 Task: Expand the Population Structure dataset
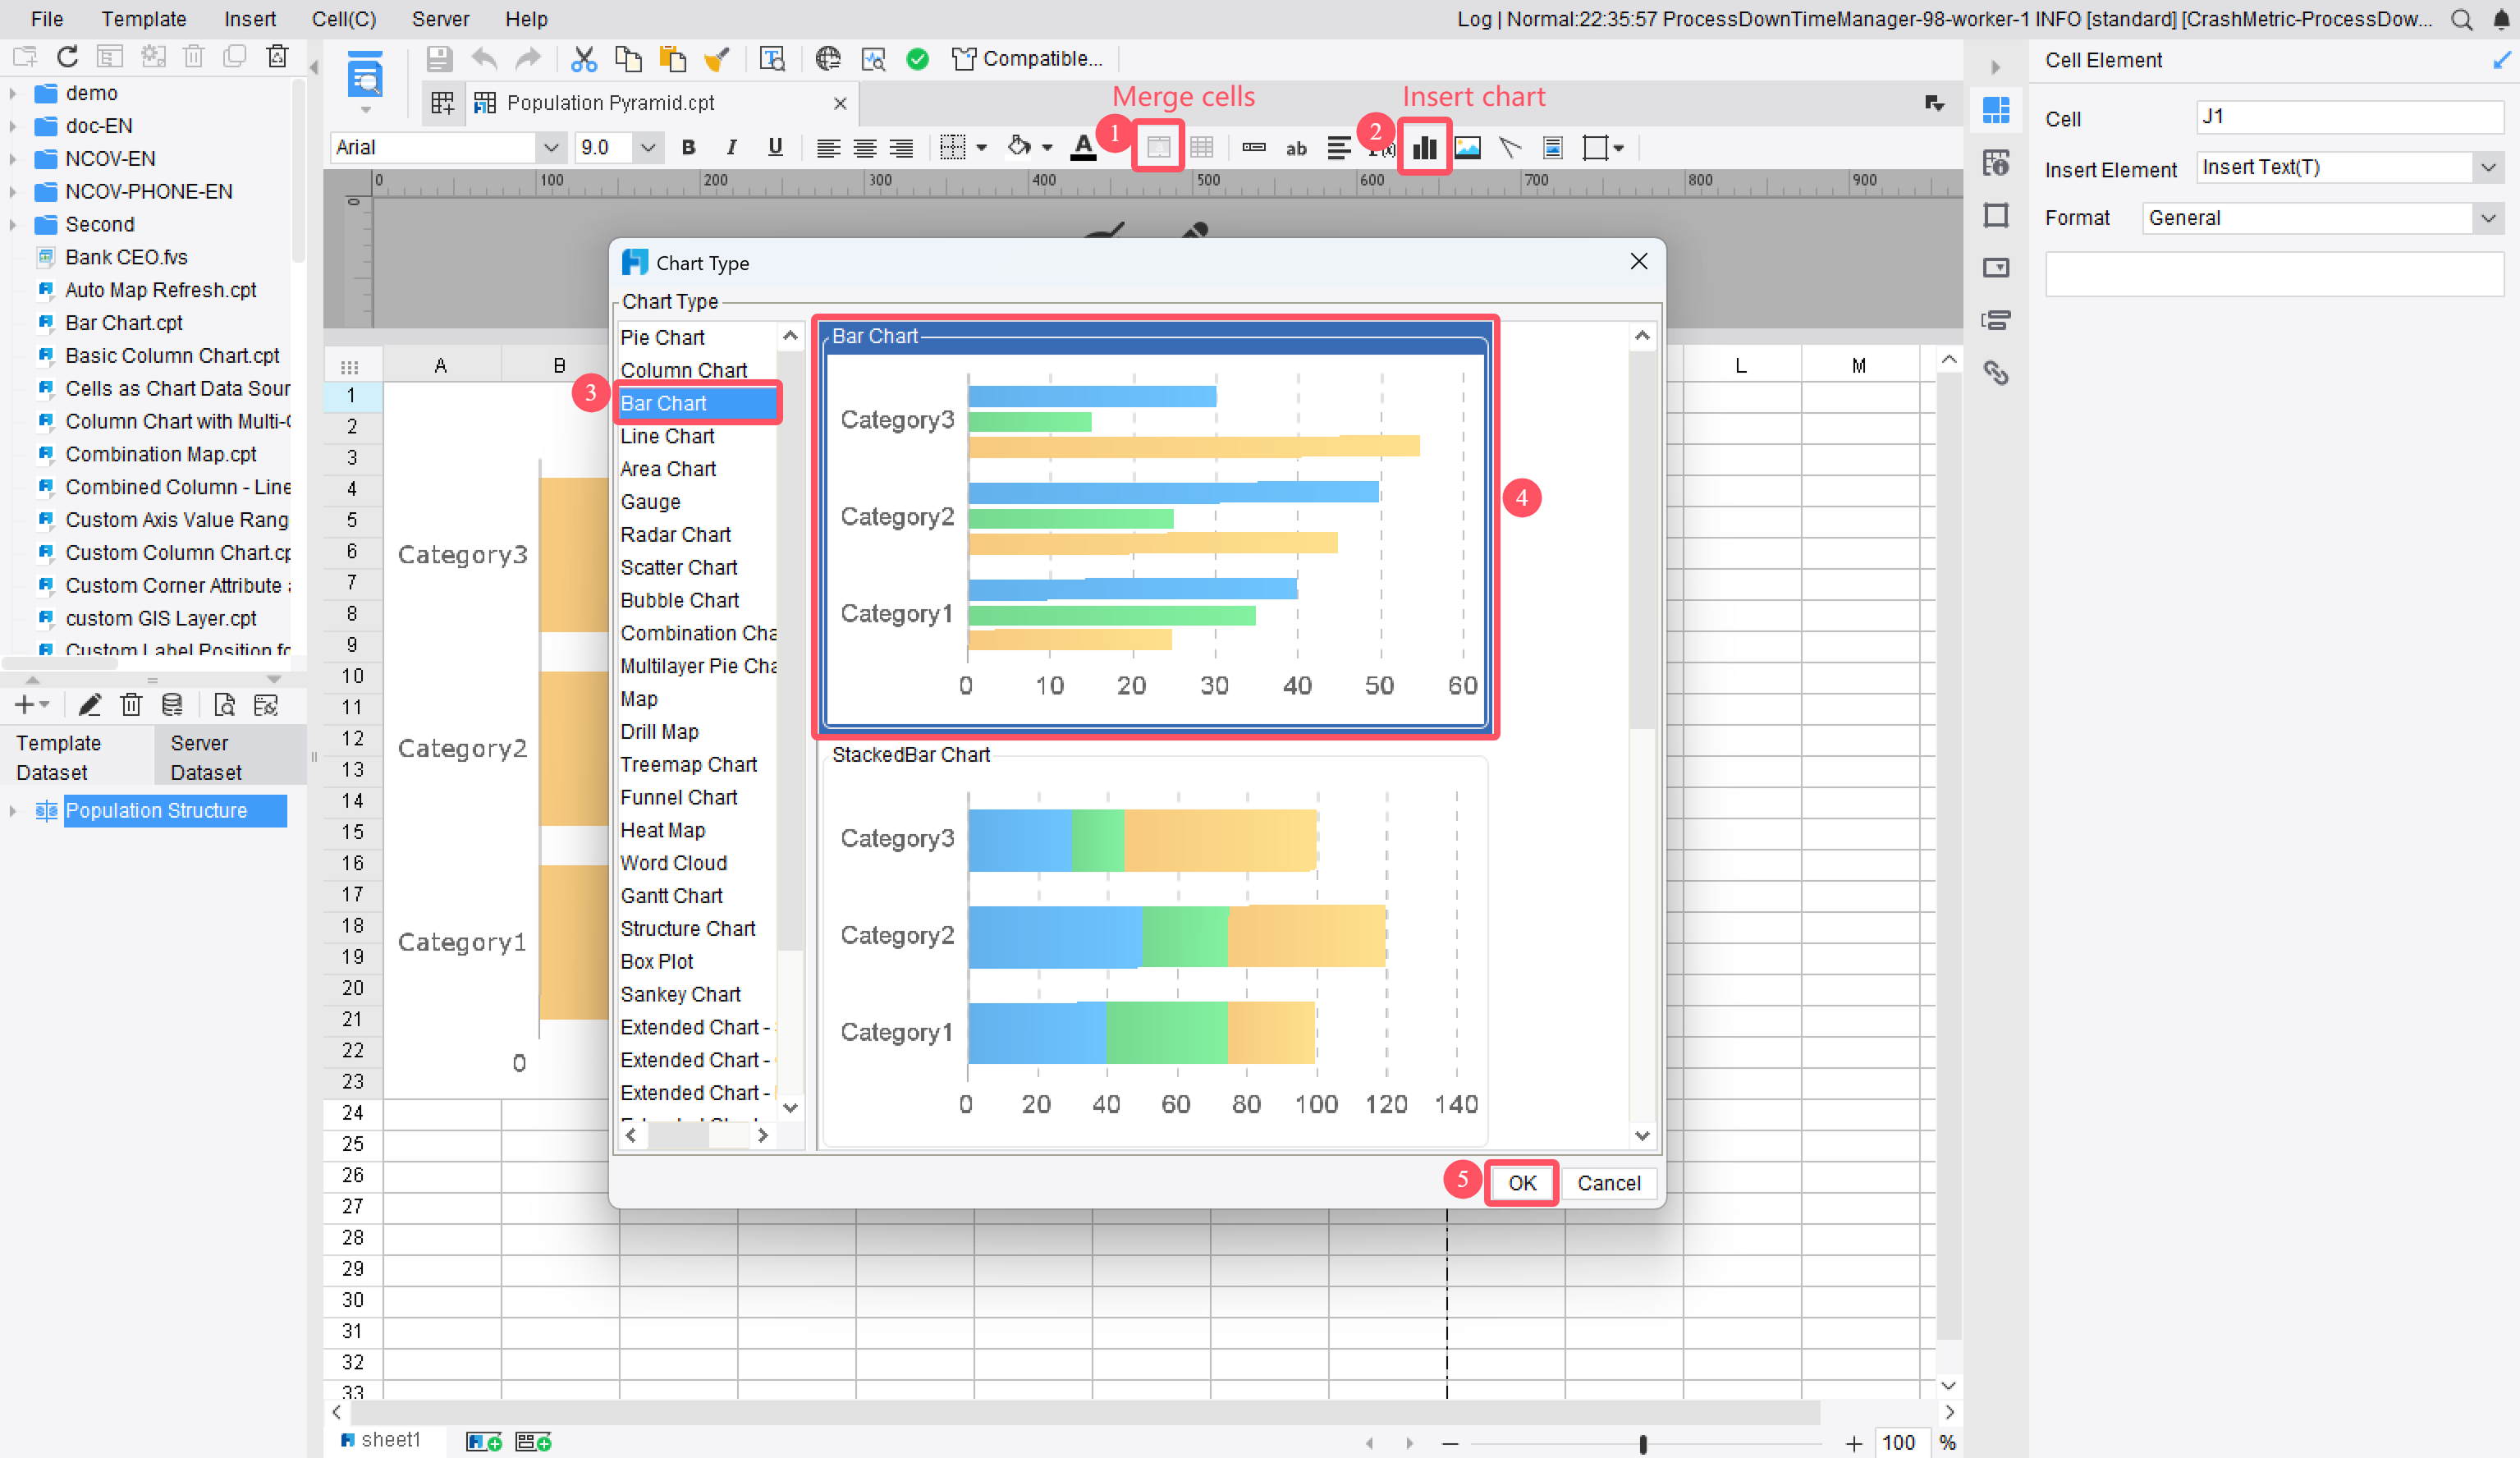point(13,810)
